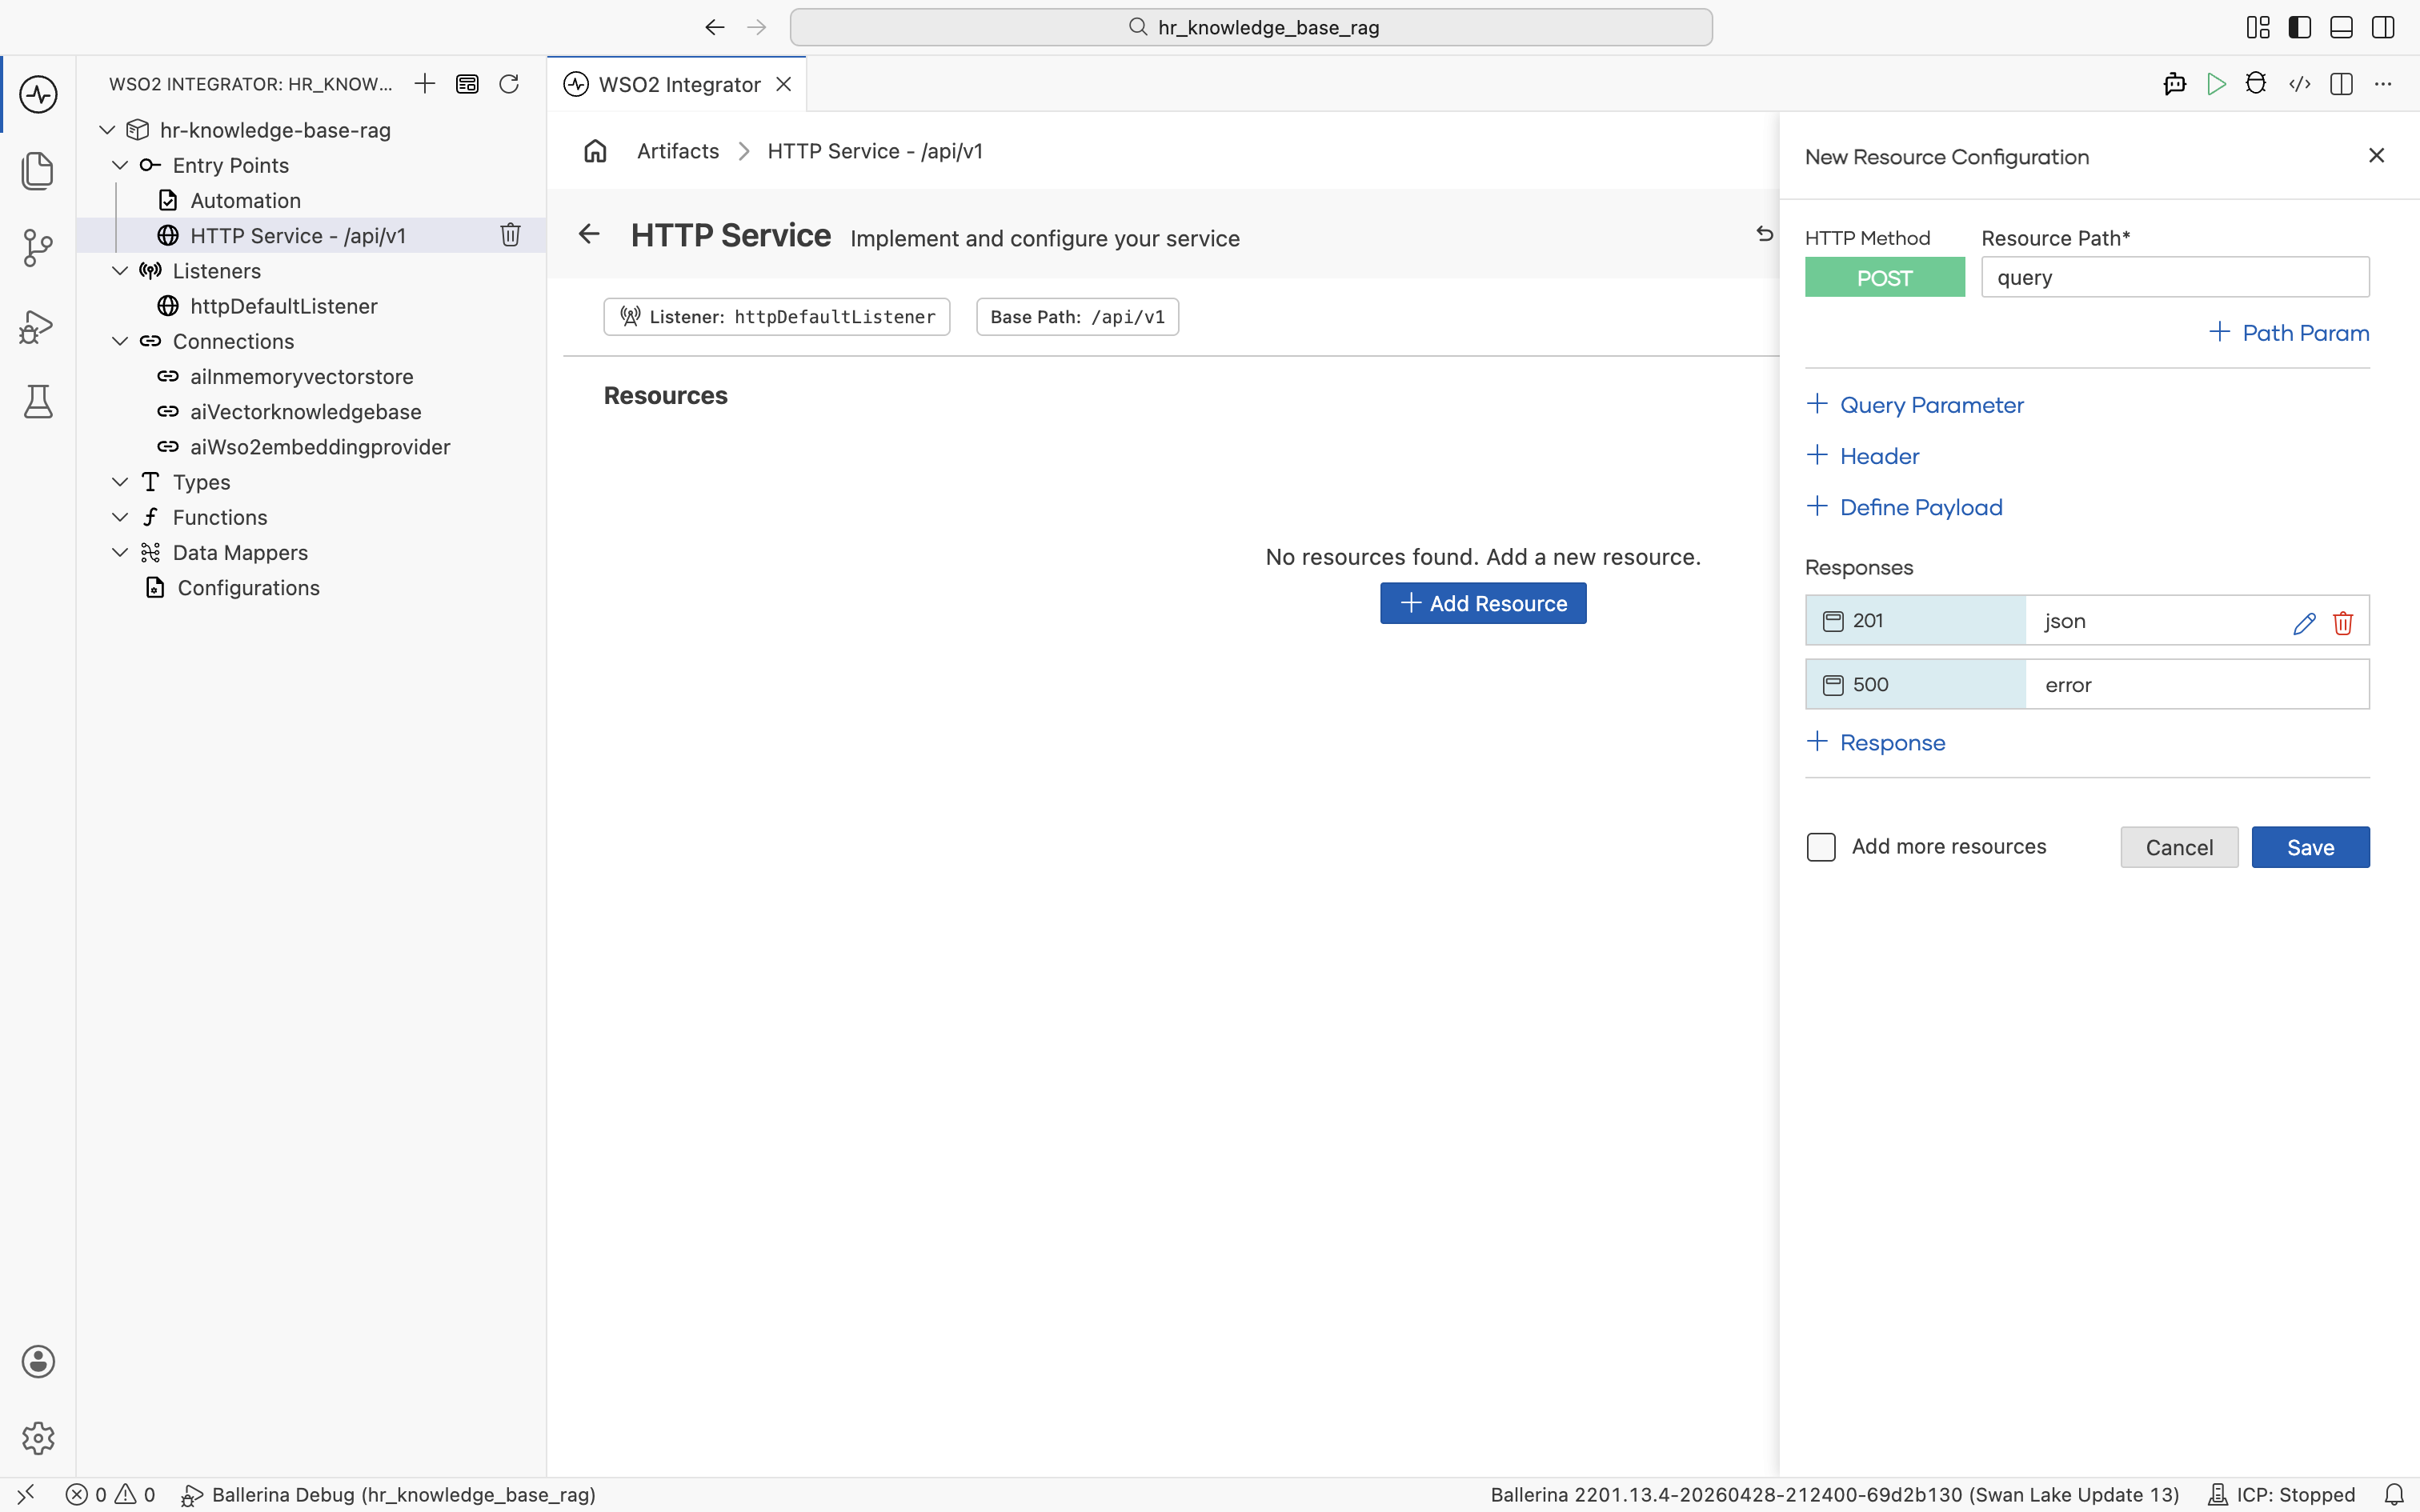
Task: Collapse the Functions section
Action: [x=120, y=517]
